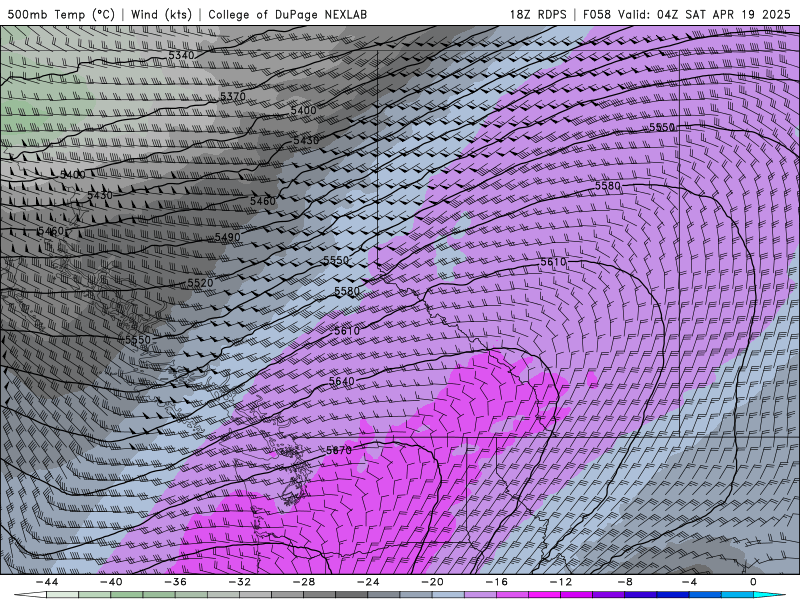
Task: Click the 5640 height contour label
Action: click(x=342, y=382)
